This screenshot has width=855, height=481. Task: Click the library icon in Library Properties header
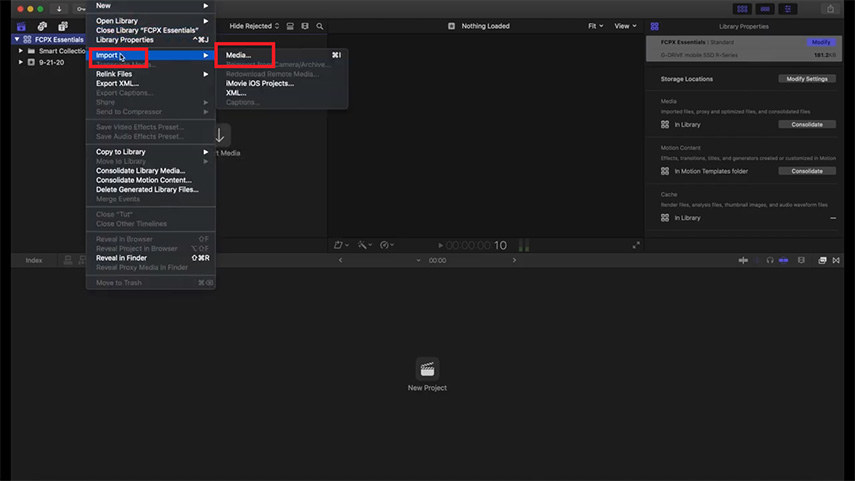(x=654, y=26)
